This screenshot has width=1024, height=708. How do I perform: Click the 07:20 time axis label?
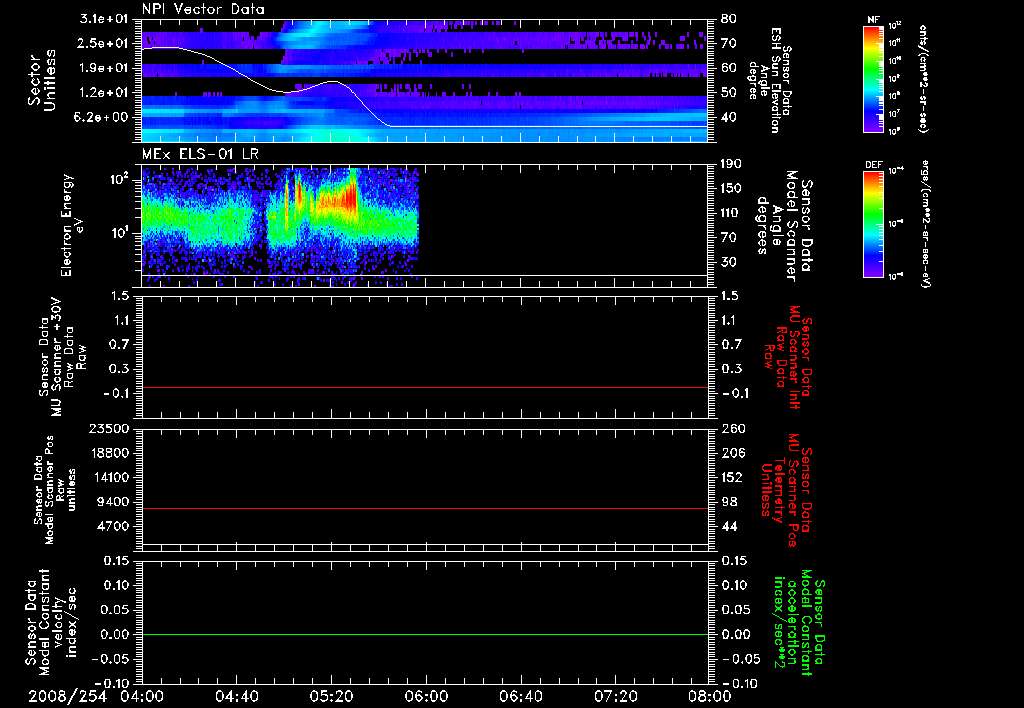click(615, 696)
